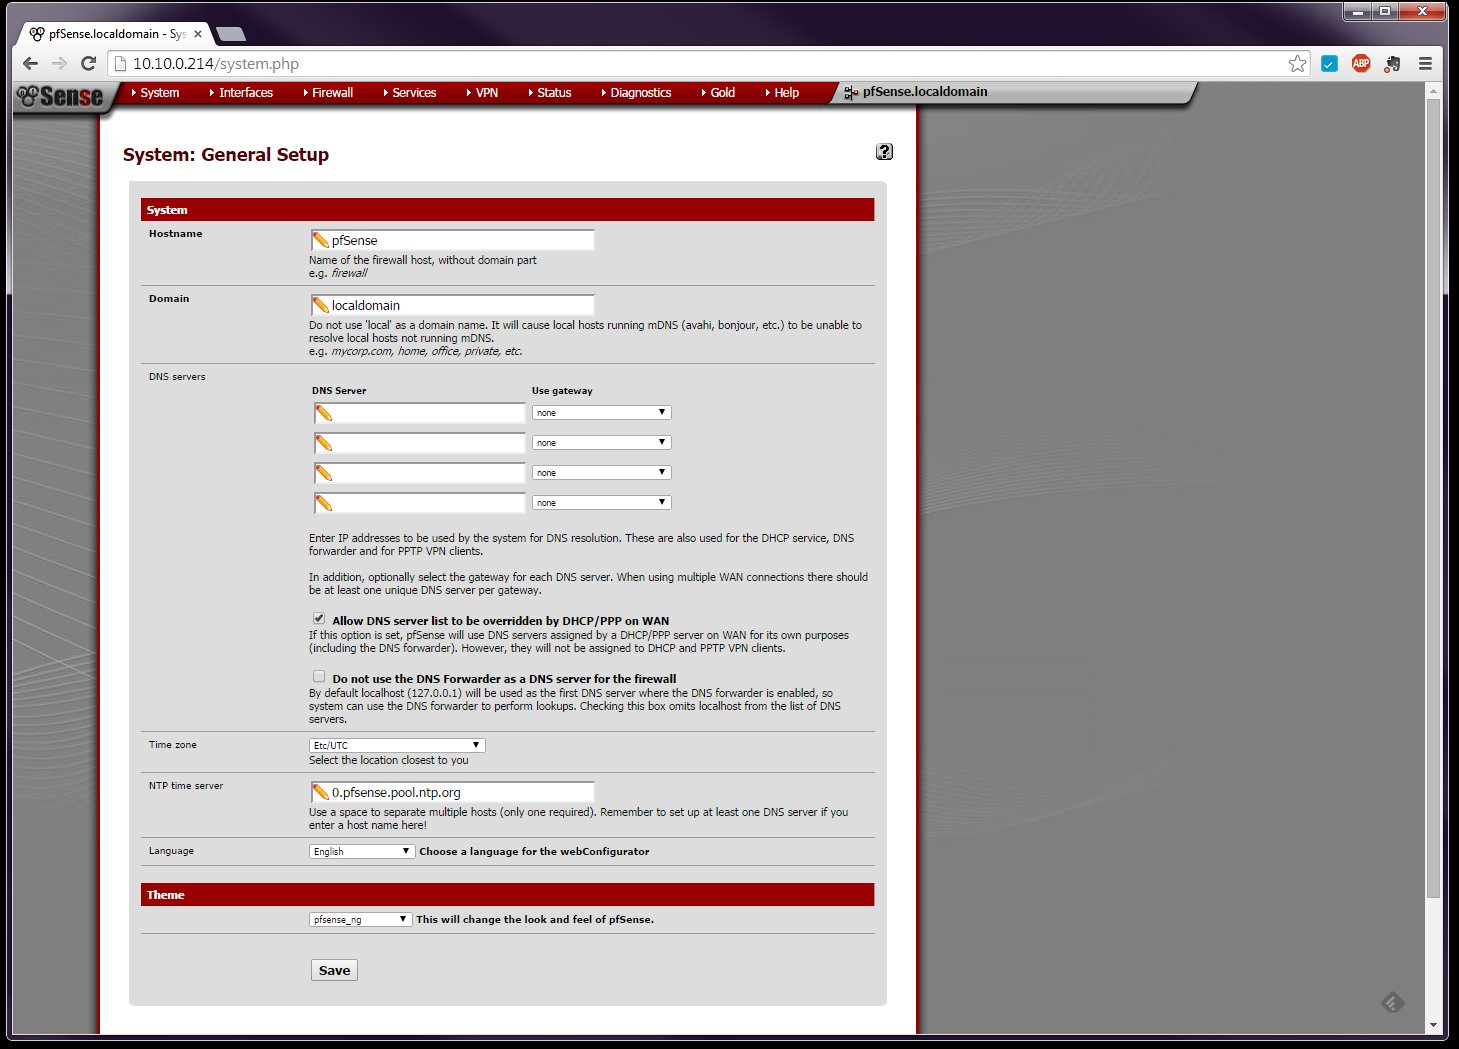Image resolution: width=1459 pixels, height=1049 pixels.
Task: Click the Domain input field
Action: 452,305
